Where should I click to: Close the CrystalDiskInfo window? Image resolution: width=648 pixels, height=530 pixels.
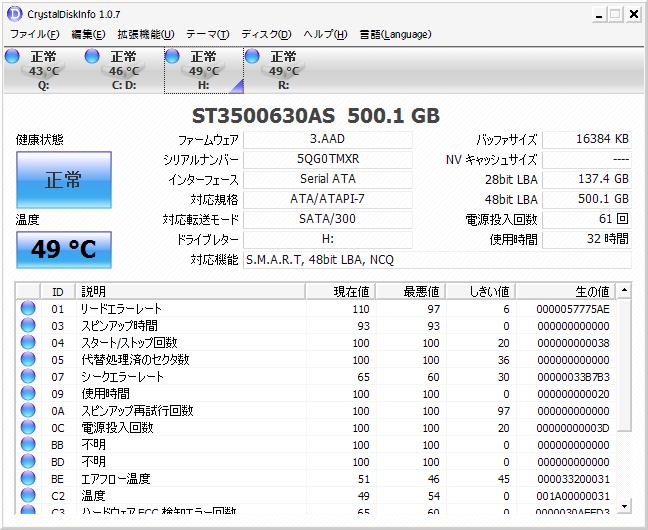pos(633,15)
